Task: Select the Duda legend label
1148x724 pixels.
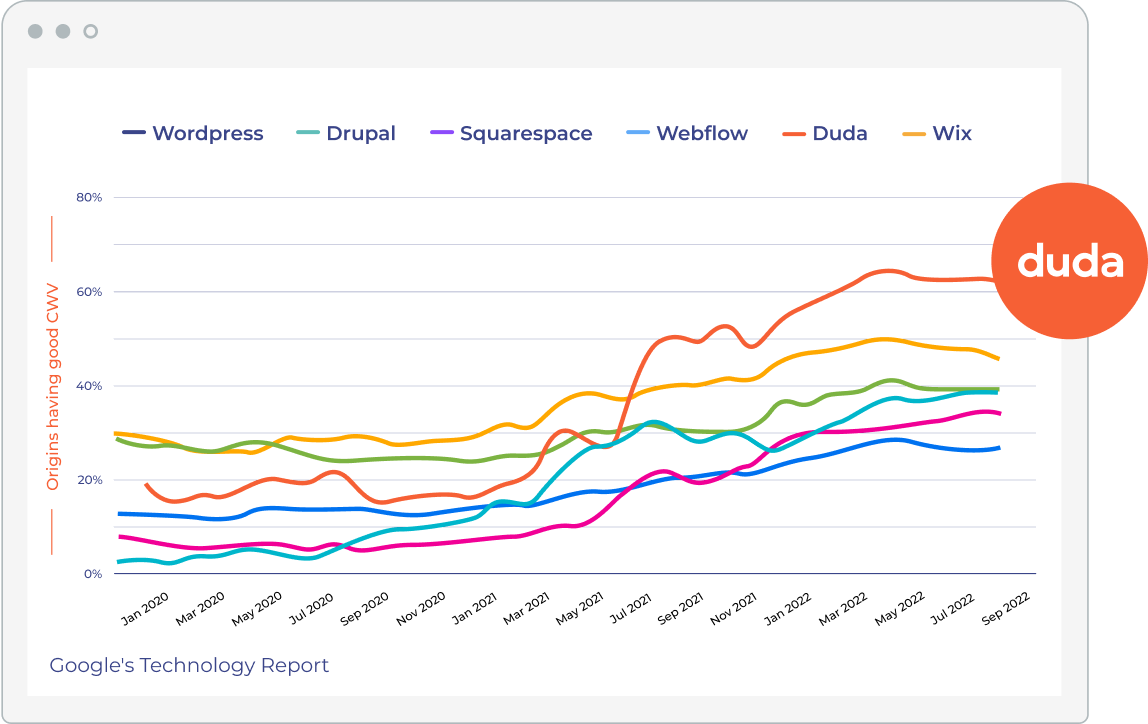Action: click(840, 133)
